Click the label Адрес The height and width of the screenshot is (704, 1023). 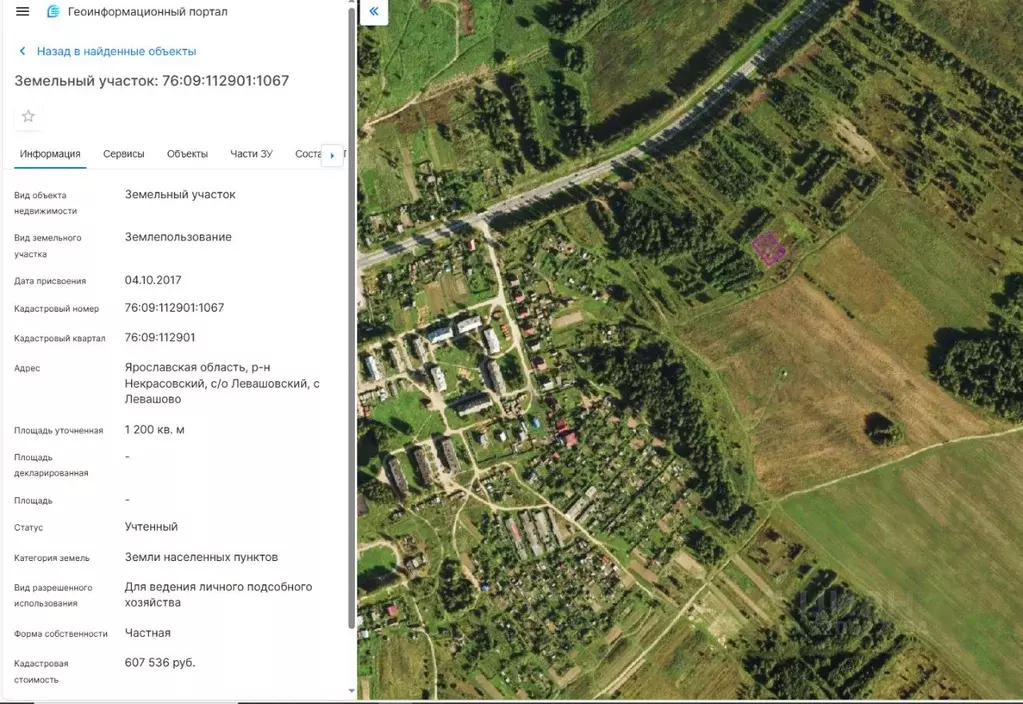point(27,369)
